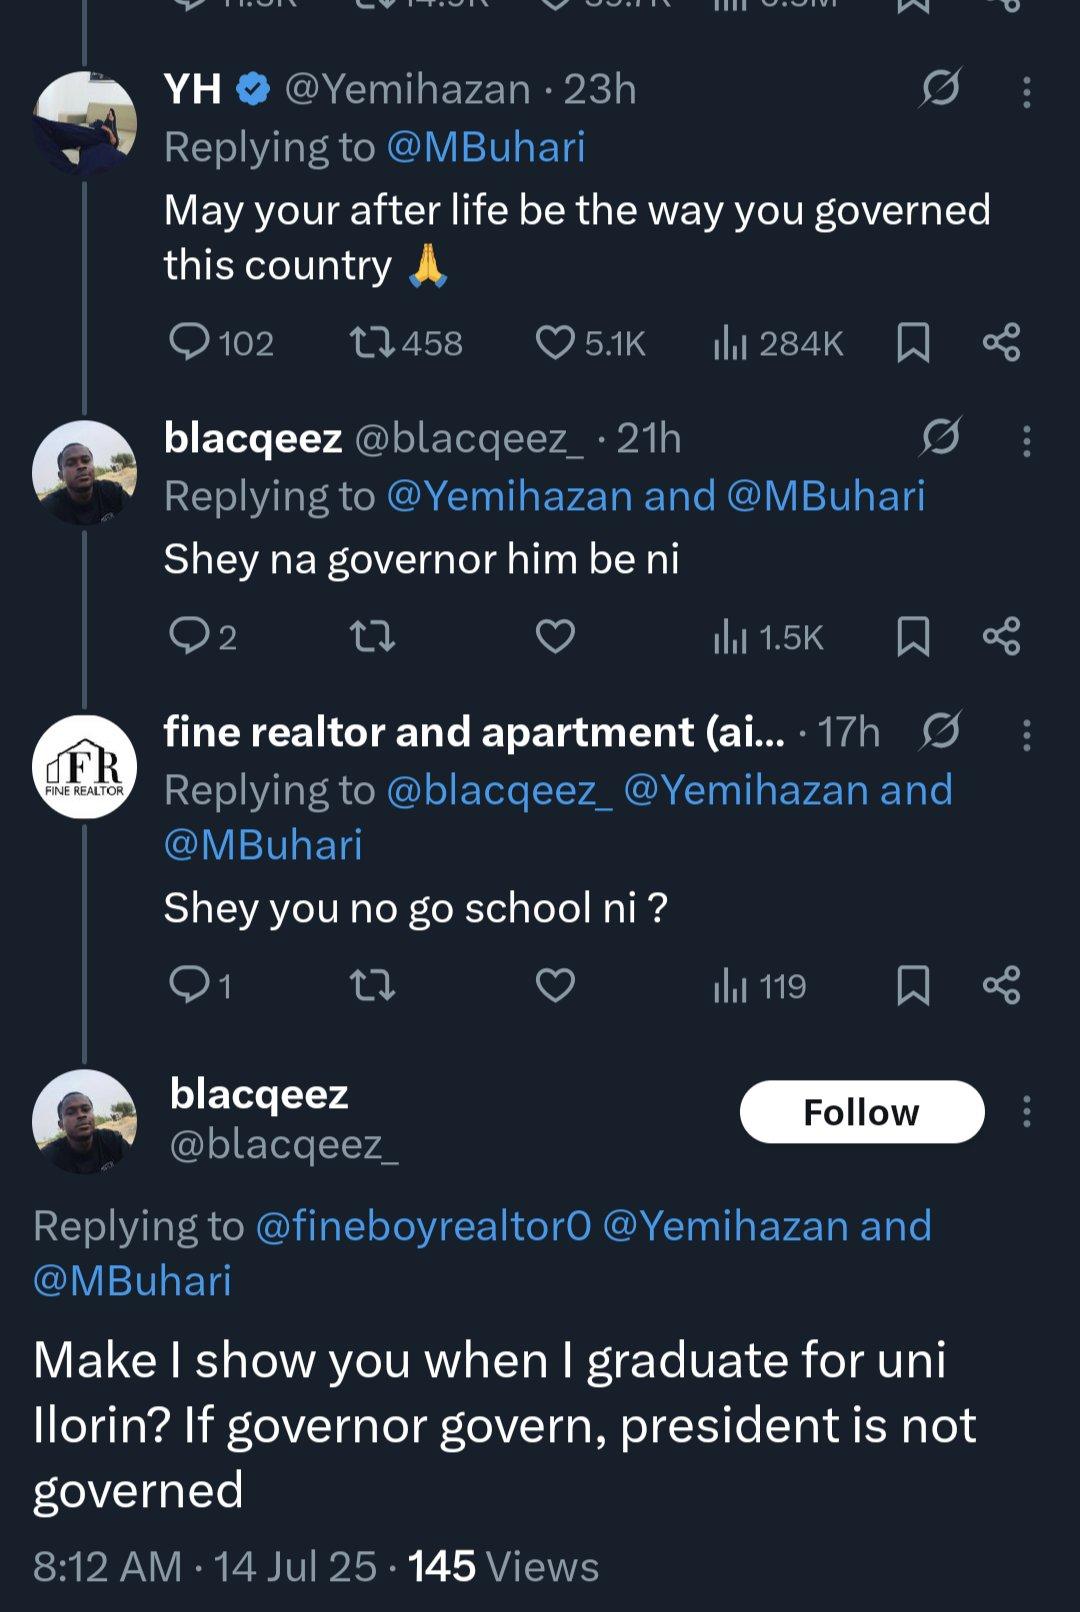Open YH's profile avatar
The image size is (1080, 1612).
click(85, 123)
